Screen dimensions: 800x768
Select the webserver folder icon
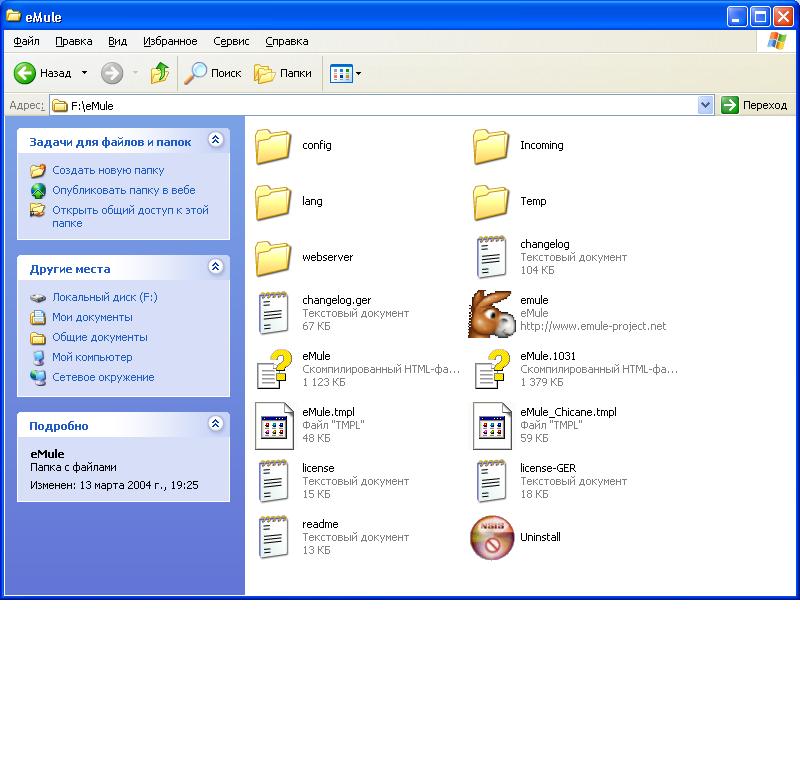[x=273, y=258]
